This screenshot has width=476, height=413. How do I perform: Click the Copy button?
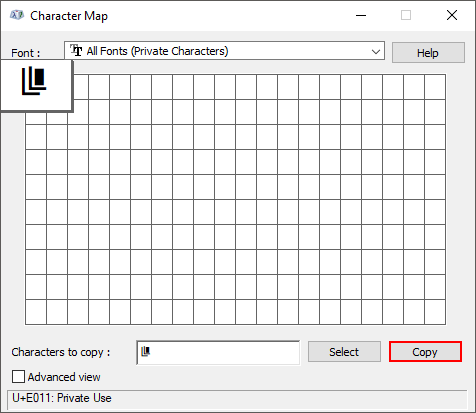(425, 351)
